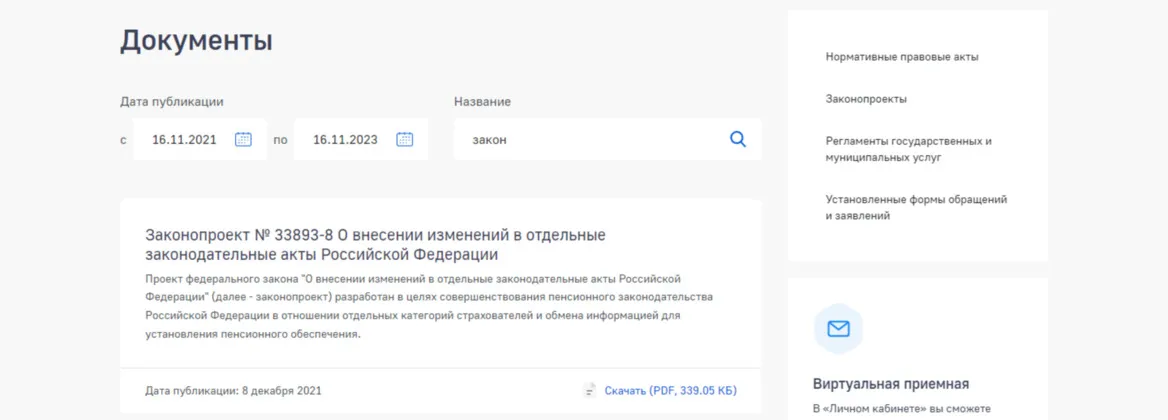Click the PDF file icon beside Скачать

click(590, 390)
